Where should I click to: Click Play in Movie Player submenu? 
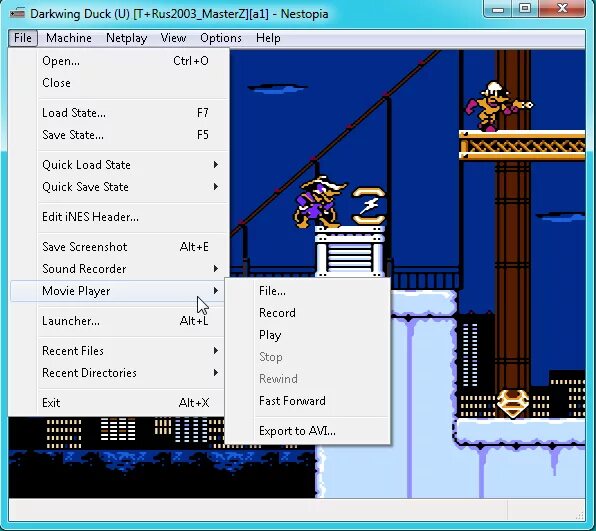pyautogui.click(x=308, y=335)
